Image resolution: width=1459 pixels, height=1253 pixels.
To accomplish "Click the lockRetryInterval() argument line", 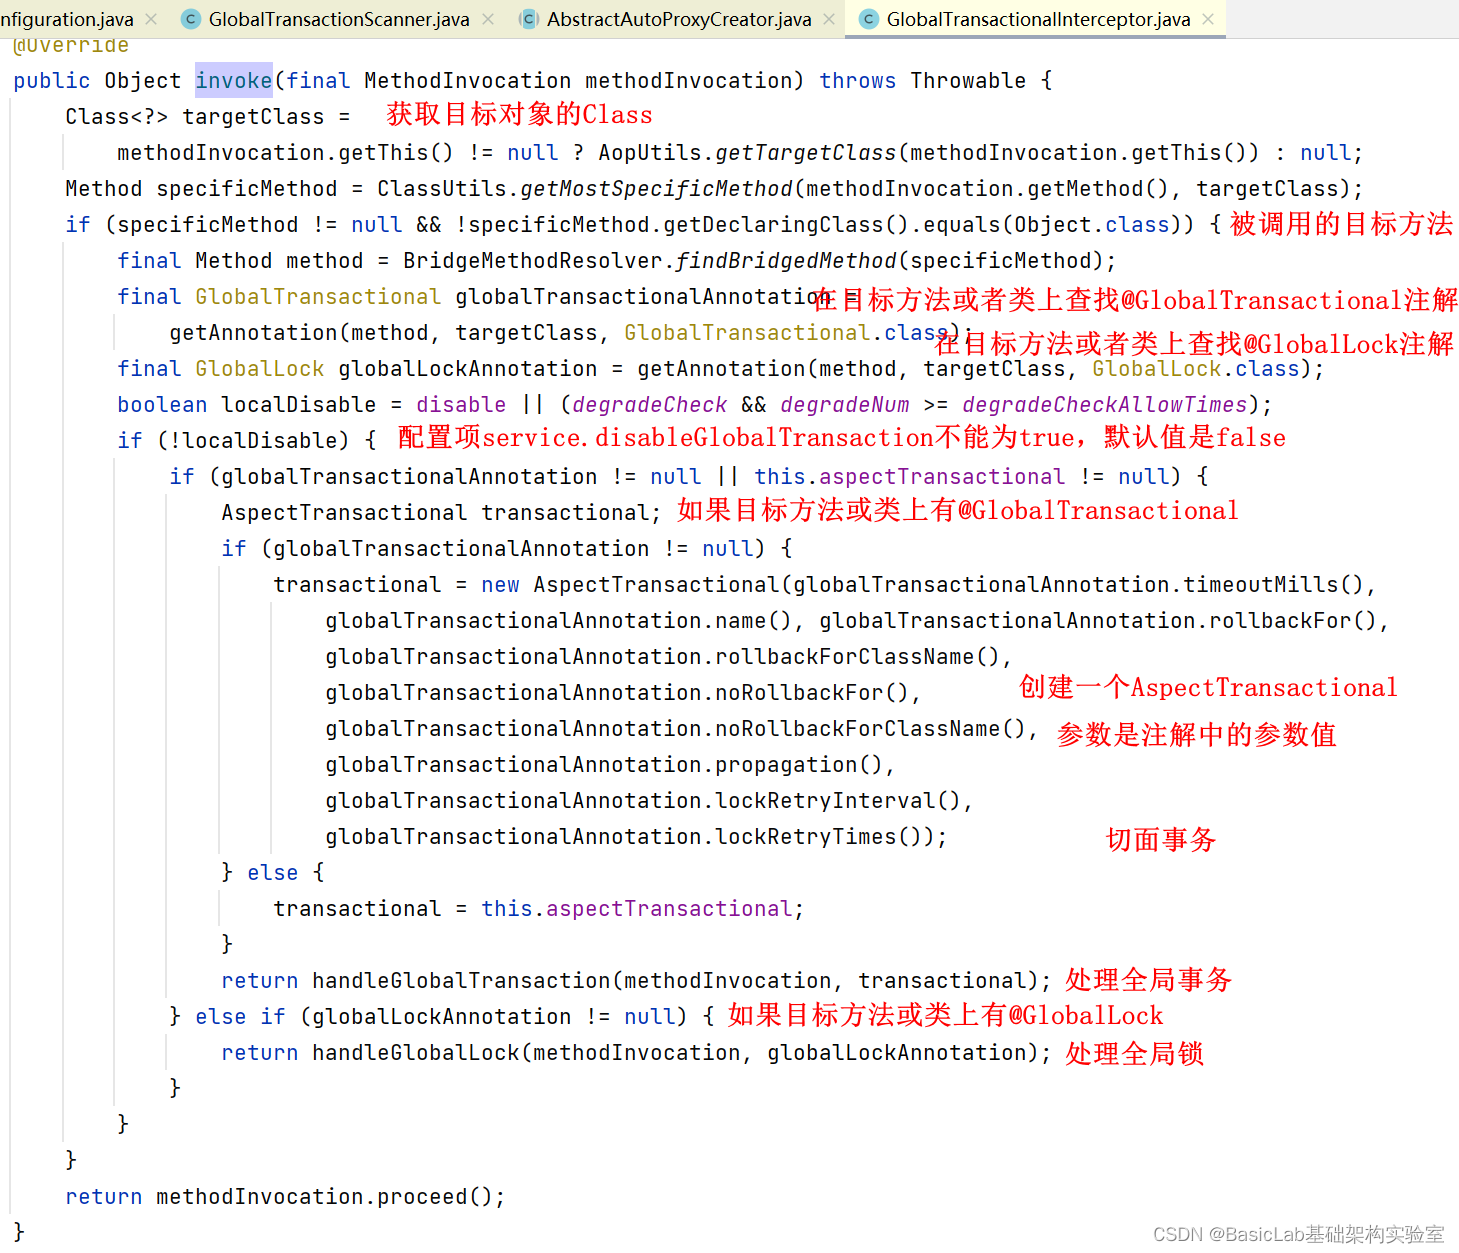I will point(649,801).
